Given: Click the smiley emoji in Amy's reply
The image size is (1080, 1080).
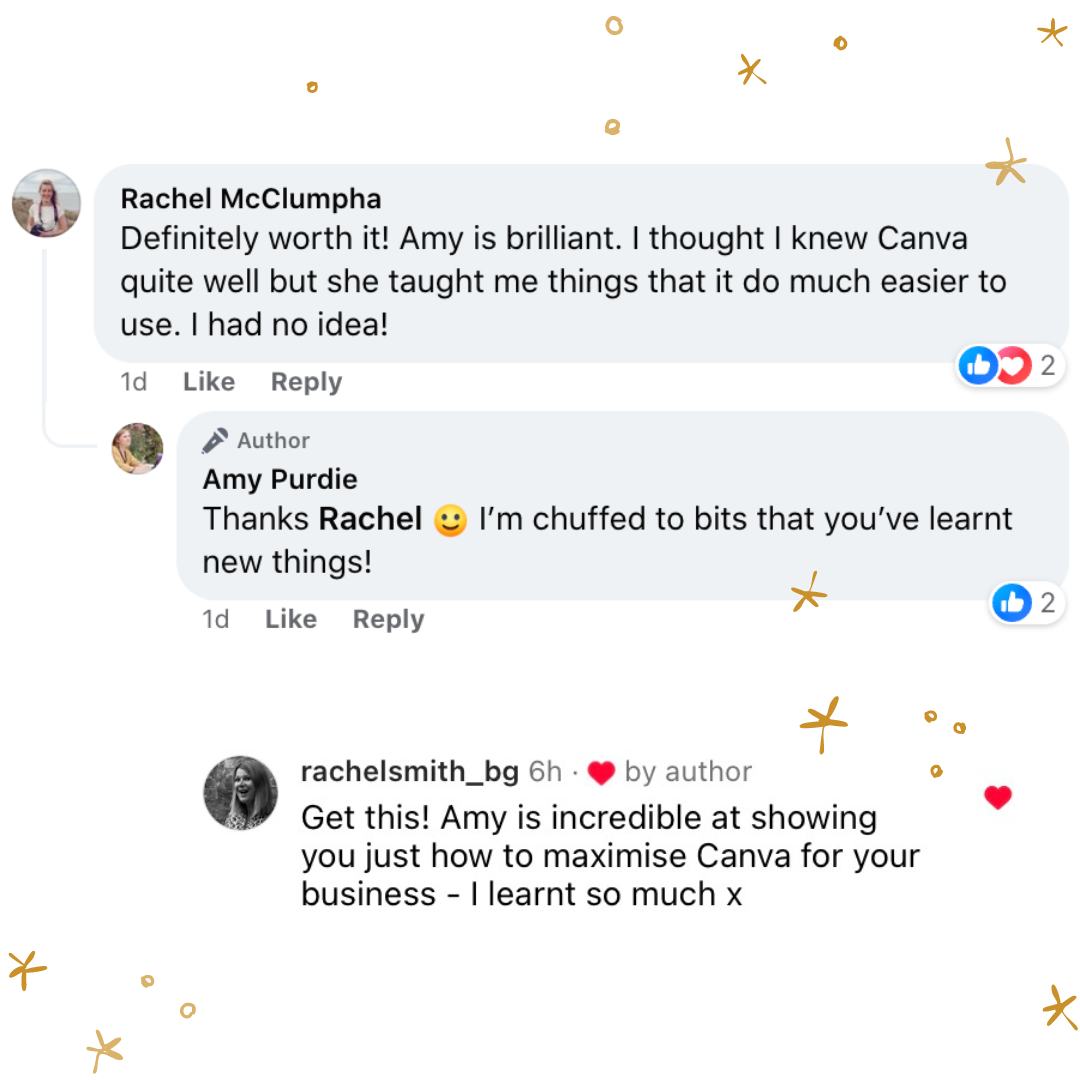Looking at the screenshot, I should (x=451, y=521).
